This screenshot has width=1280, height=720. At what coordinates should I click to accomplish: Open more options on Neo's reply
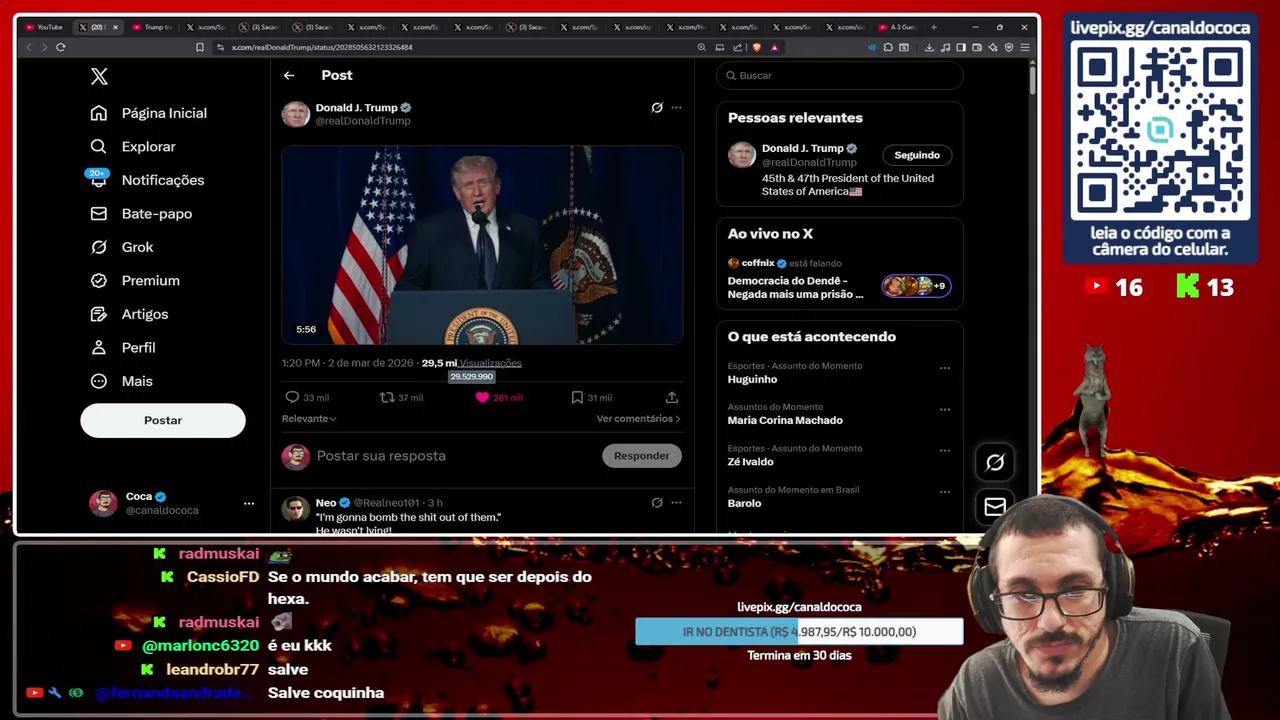tap(676, 503)
